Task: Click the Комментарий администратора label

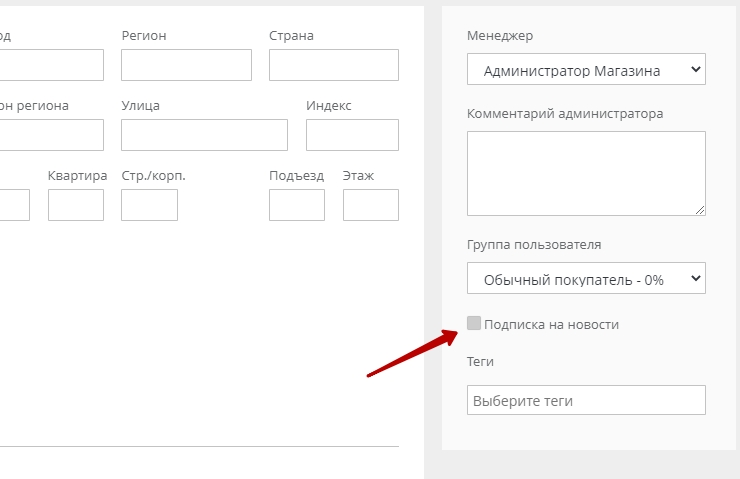Action: (565, 113)
